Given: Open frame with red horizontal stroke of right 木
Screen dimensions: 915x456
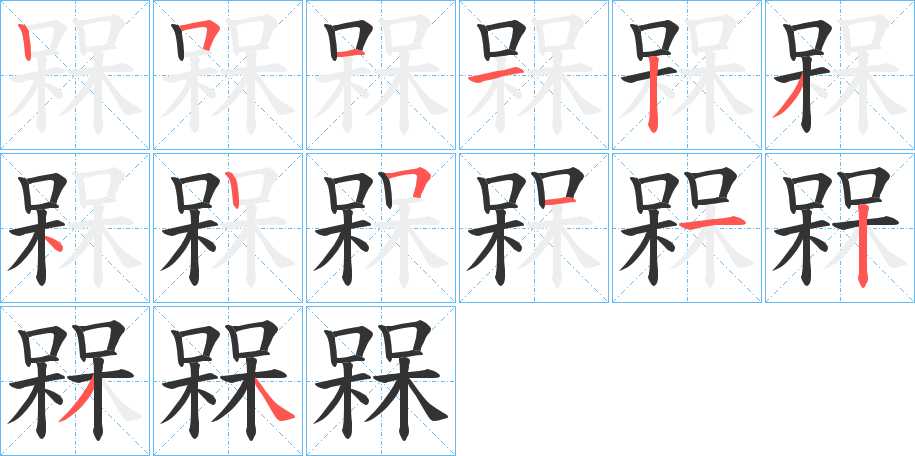Looking at the screenshot, I should (x=687, y=228).
